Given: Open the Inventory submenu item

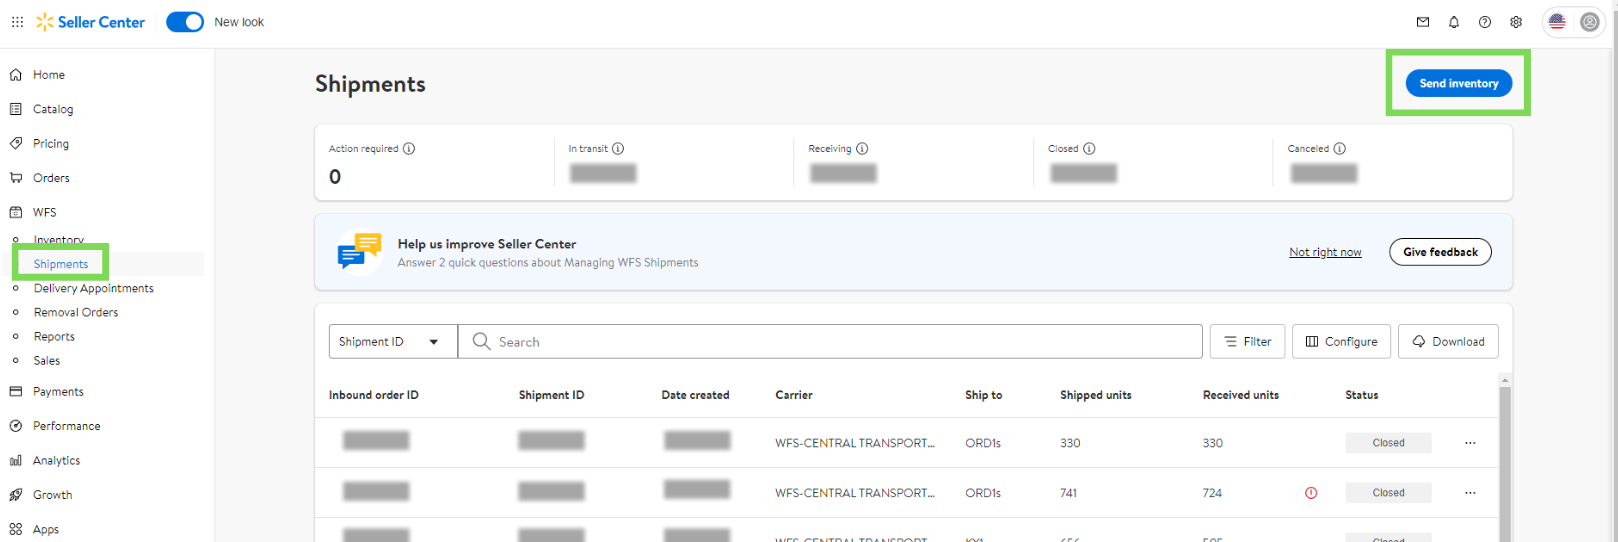Looking at the screenshot, I should pos(59,240).
